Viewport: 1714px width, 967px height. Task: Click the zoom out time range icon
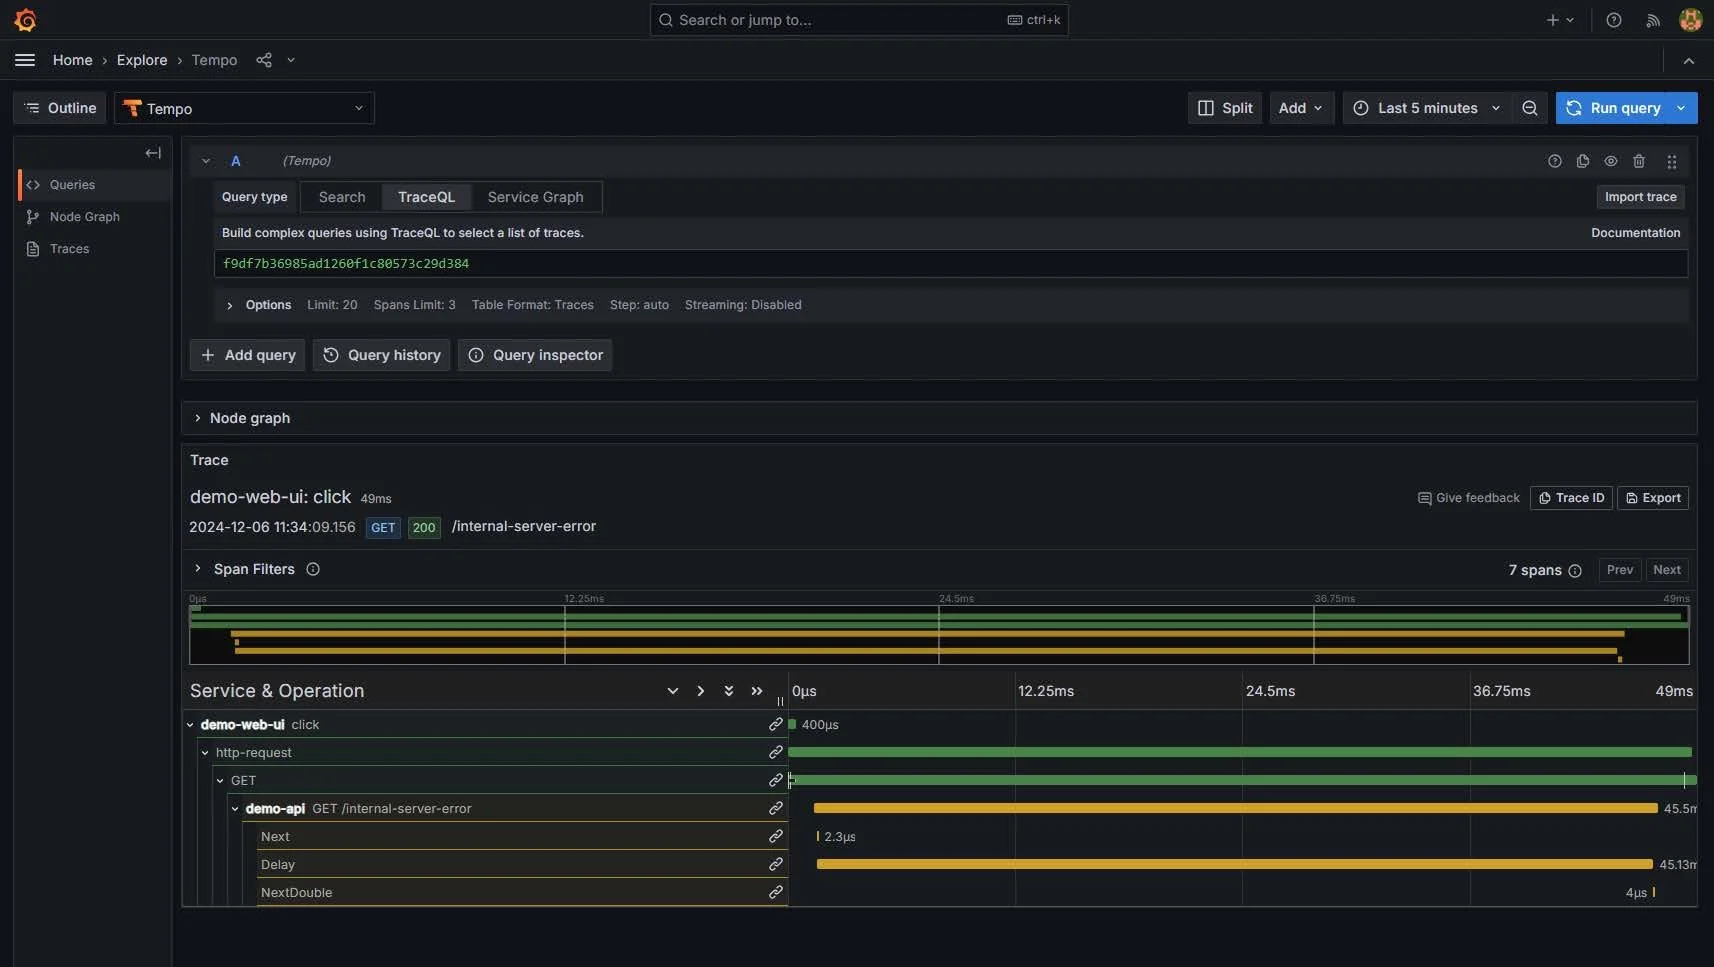coord(1530,108)
